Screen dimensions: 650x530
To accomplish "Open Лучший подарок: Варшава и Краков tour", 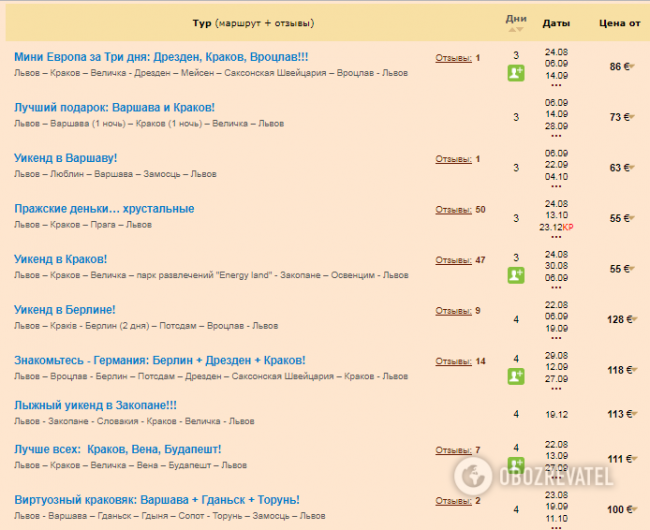I will coord(114,107).
